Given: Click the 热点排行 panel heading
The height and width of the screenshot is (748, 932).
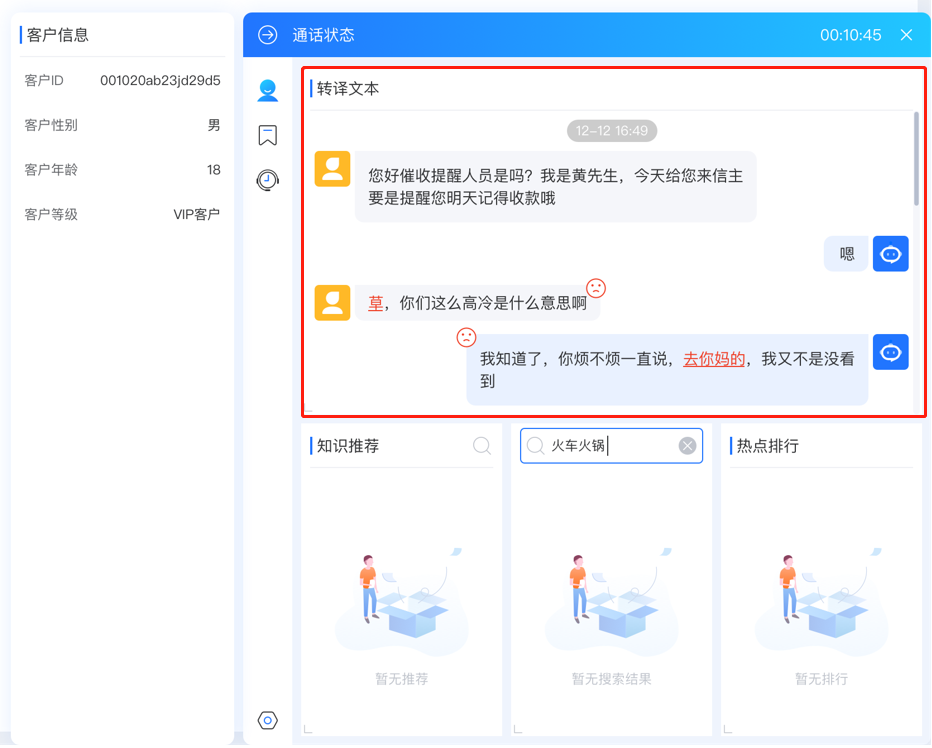Looking at the screenshot, I should coord(767,445).
